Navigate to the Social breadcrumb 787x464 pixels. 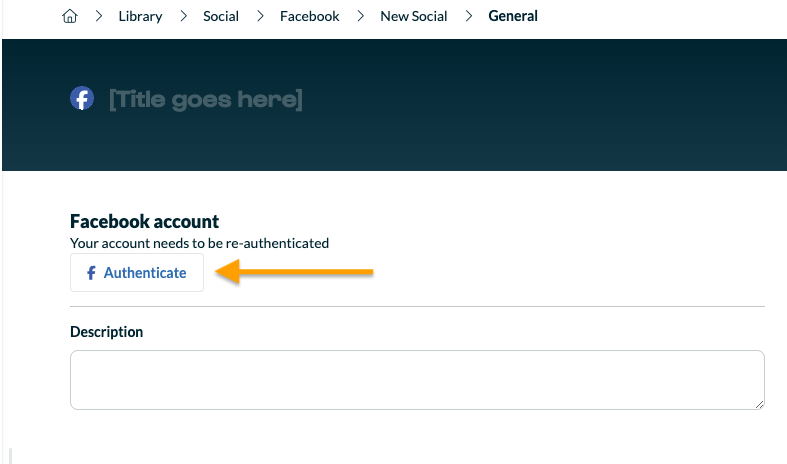click(x=221, y=16)
